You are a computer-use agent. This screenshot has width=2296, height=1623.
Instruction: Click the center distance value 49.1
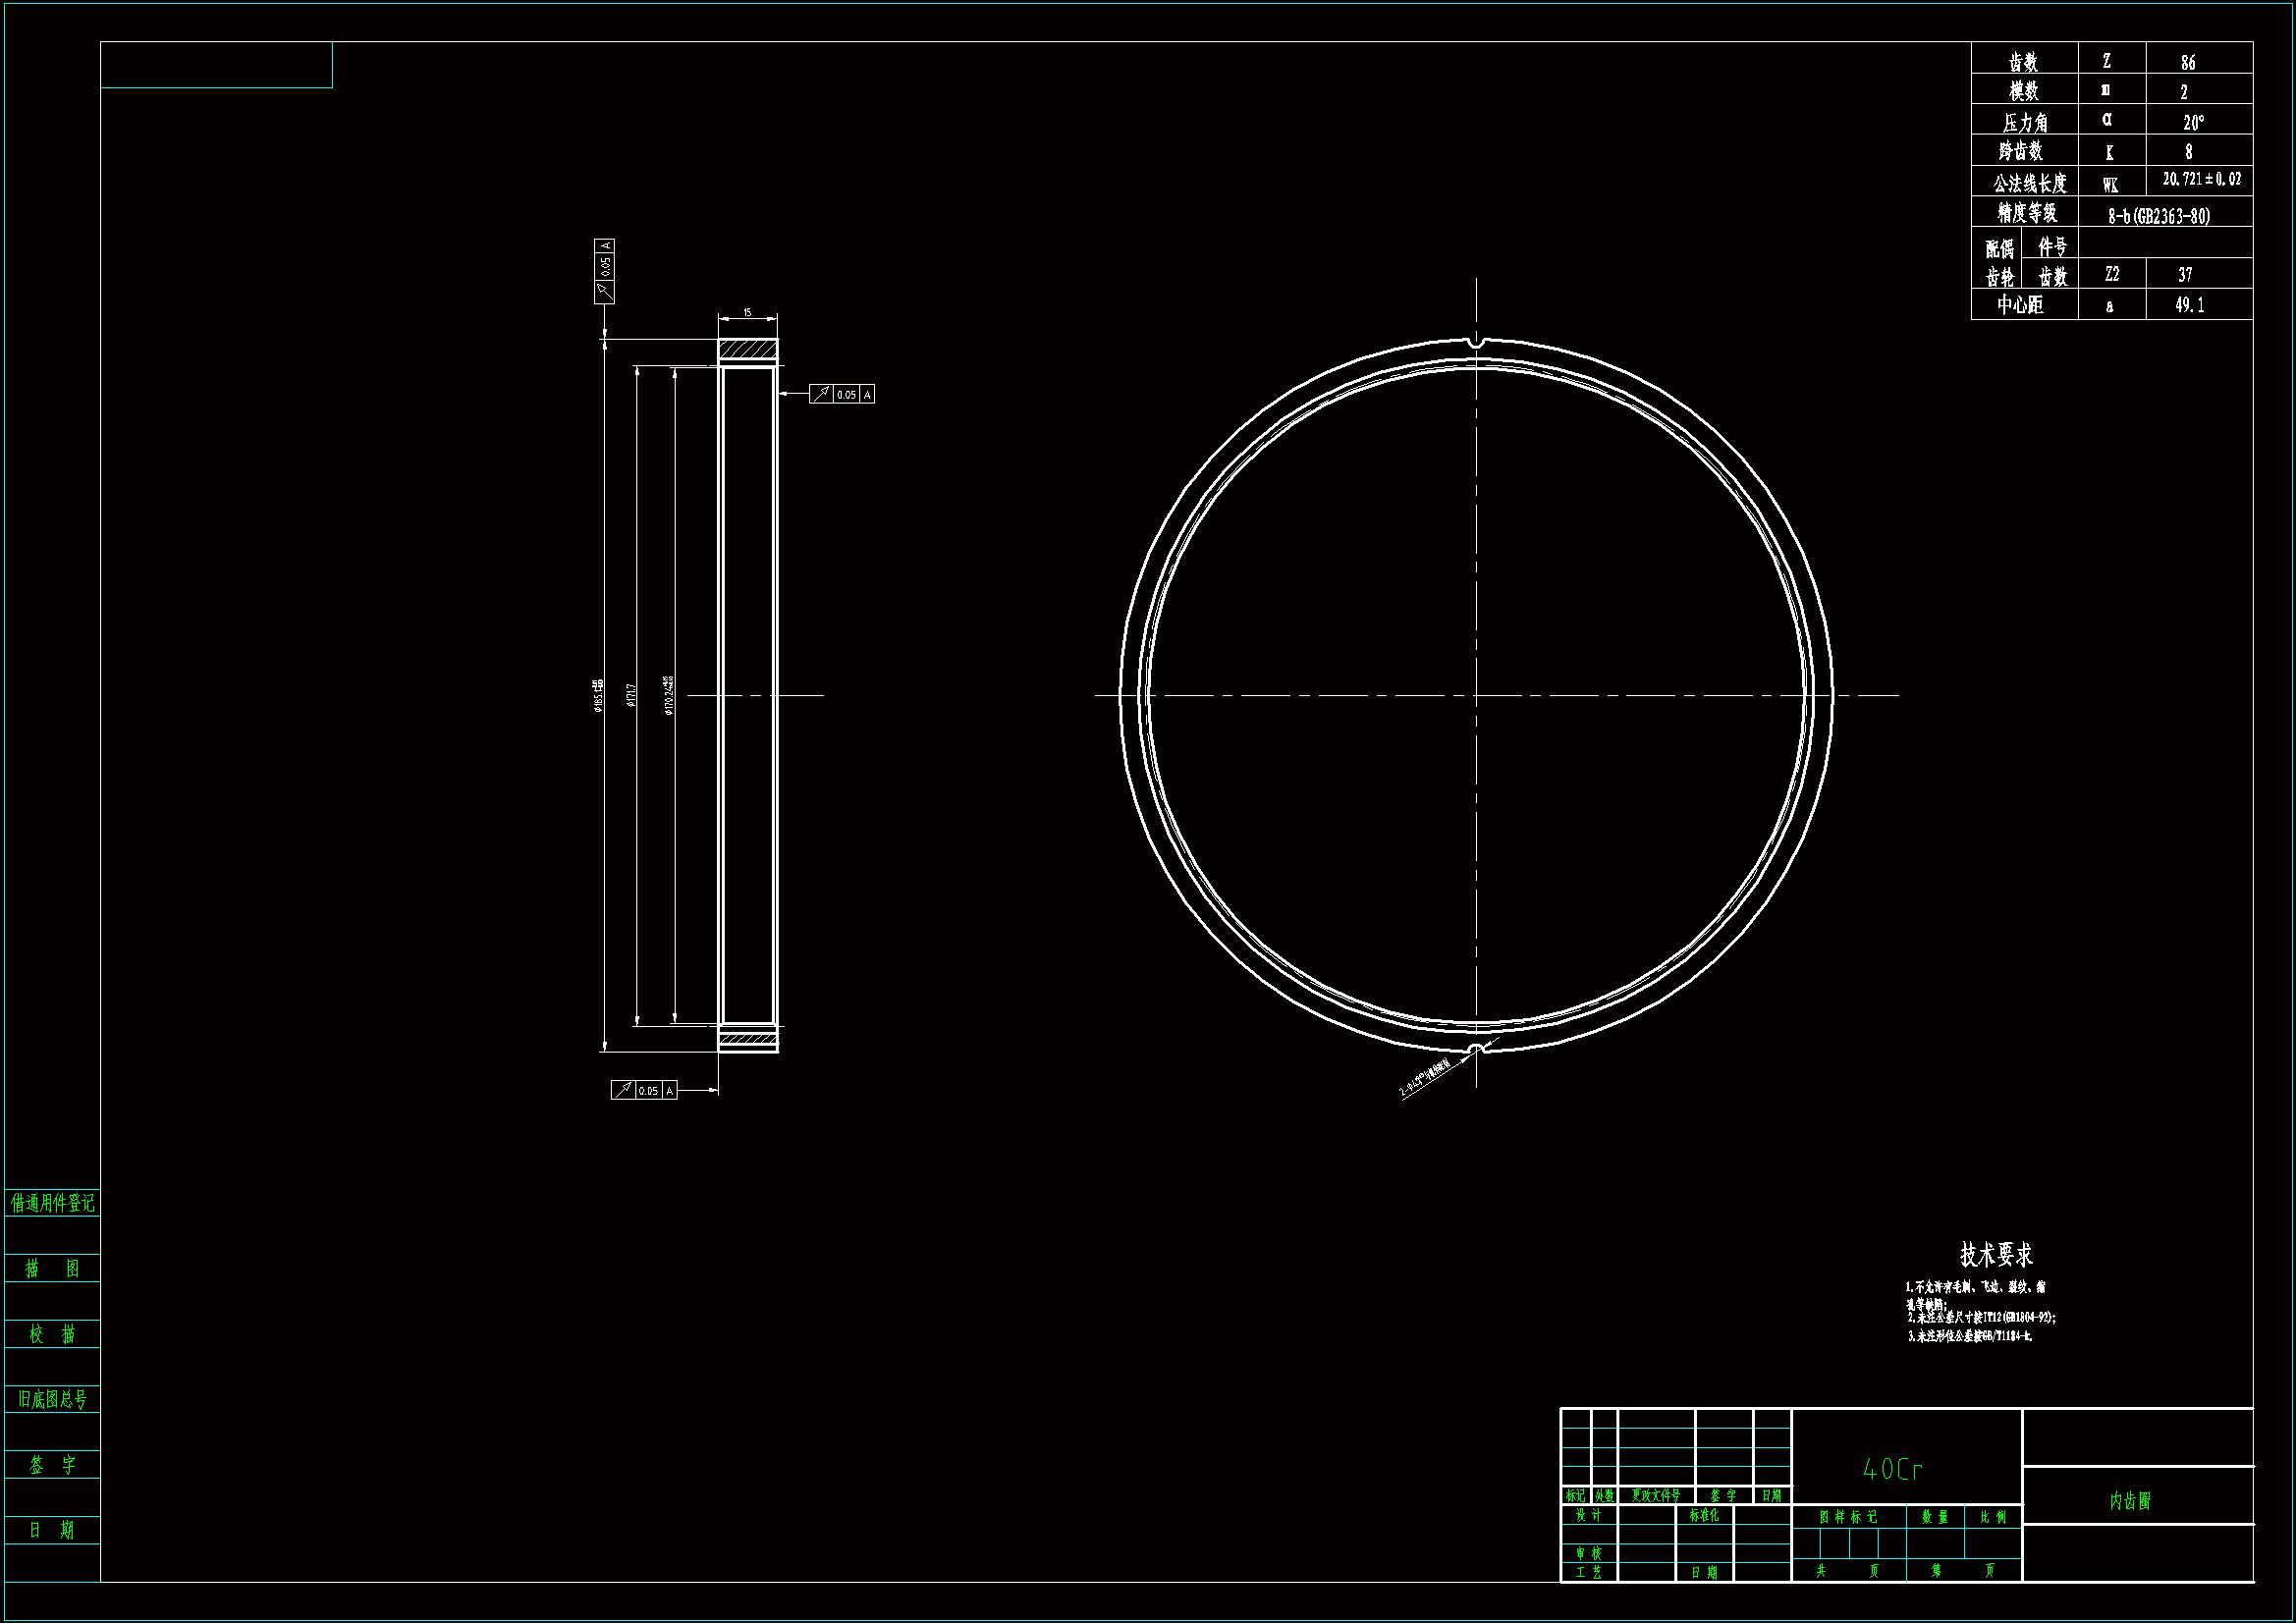click(x=2189, y=305)
